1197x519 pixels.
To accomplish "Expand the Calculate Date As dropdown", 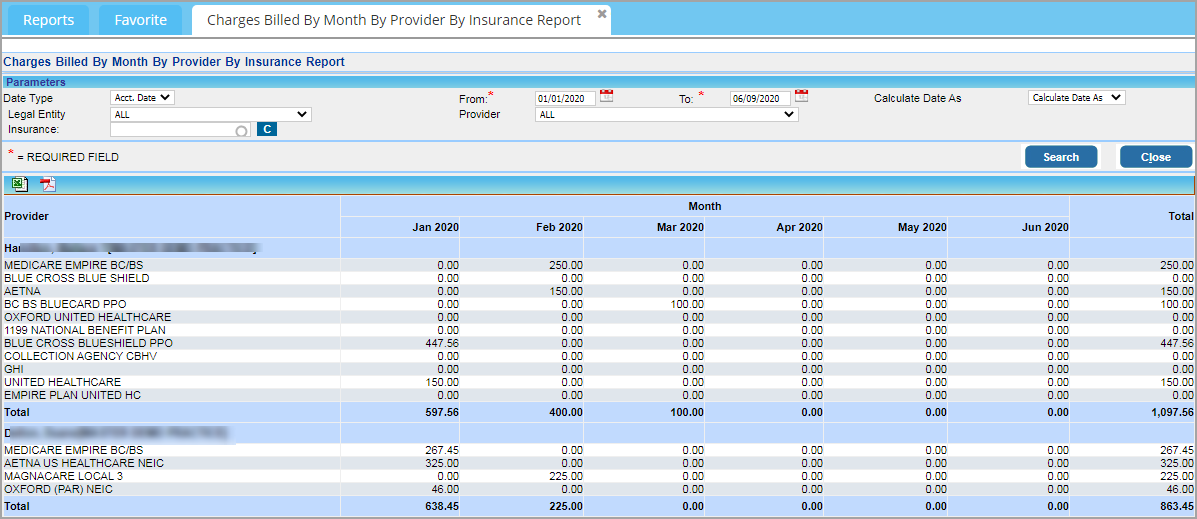I will [x=1077, y=98].
